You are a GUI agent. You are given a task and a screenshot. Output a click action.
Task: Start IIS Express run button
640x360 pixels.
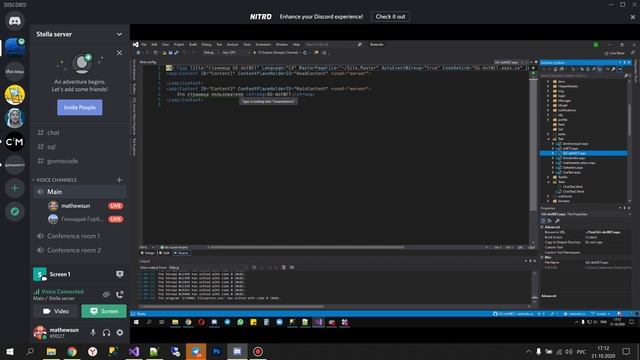(277, 53)
